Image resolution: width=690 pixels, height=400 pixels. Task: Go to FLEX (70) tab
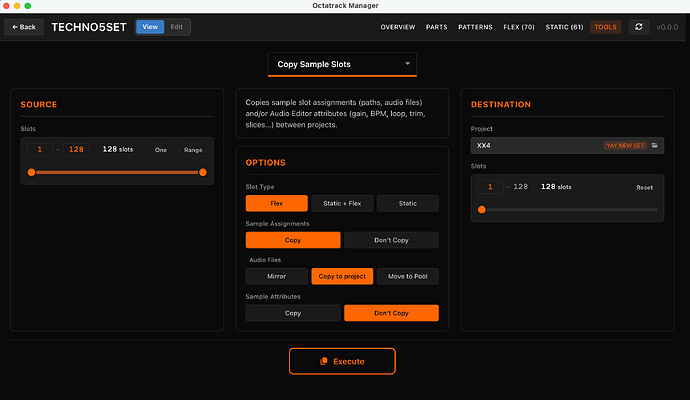519,27
